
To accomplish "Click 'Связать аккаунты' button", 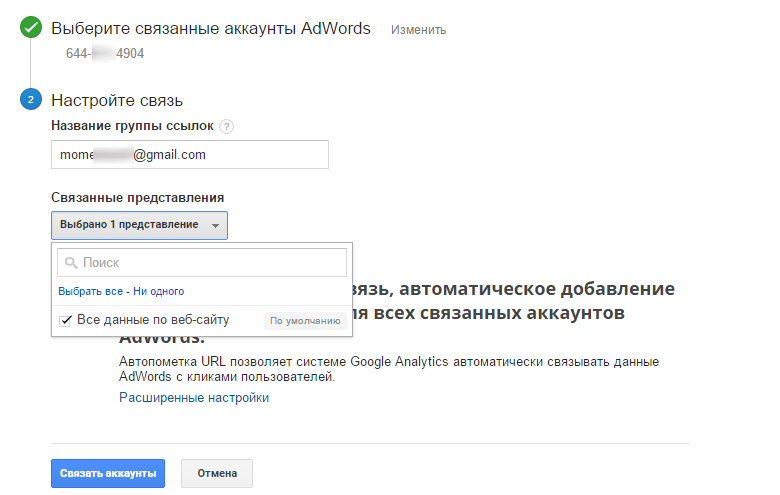I will click(x=108, y=473).
